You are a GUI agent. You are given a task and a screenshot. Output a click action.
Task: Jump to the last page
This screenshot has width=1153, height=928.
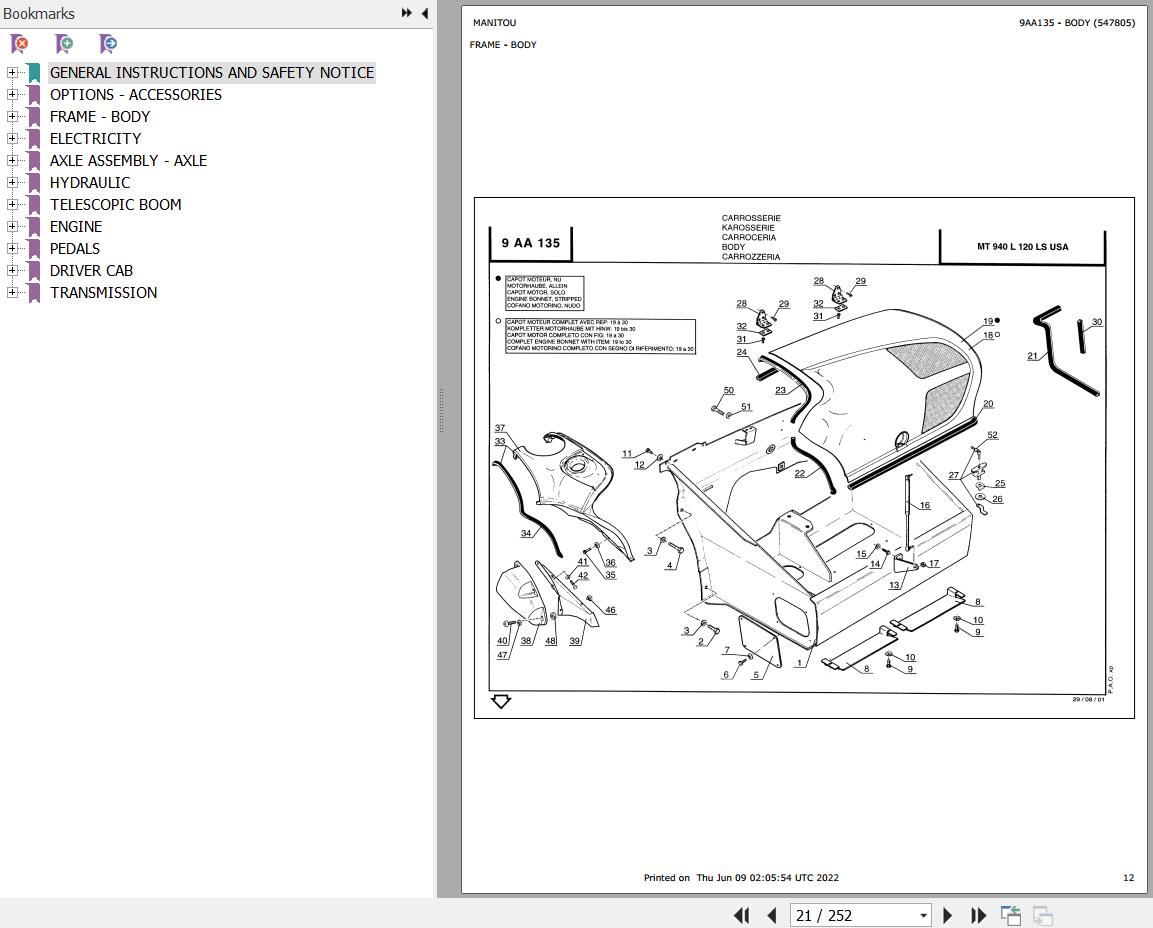coord(978,915)
